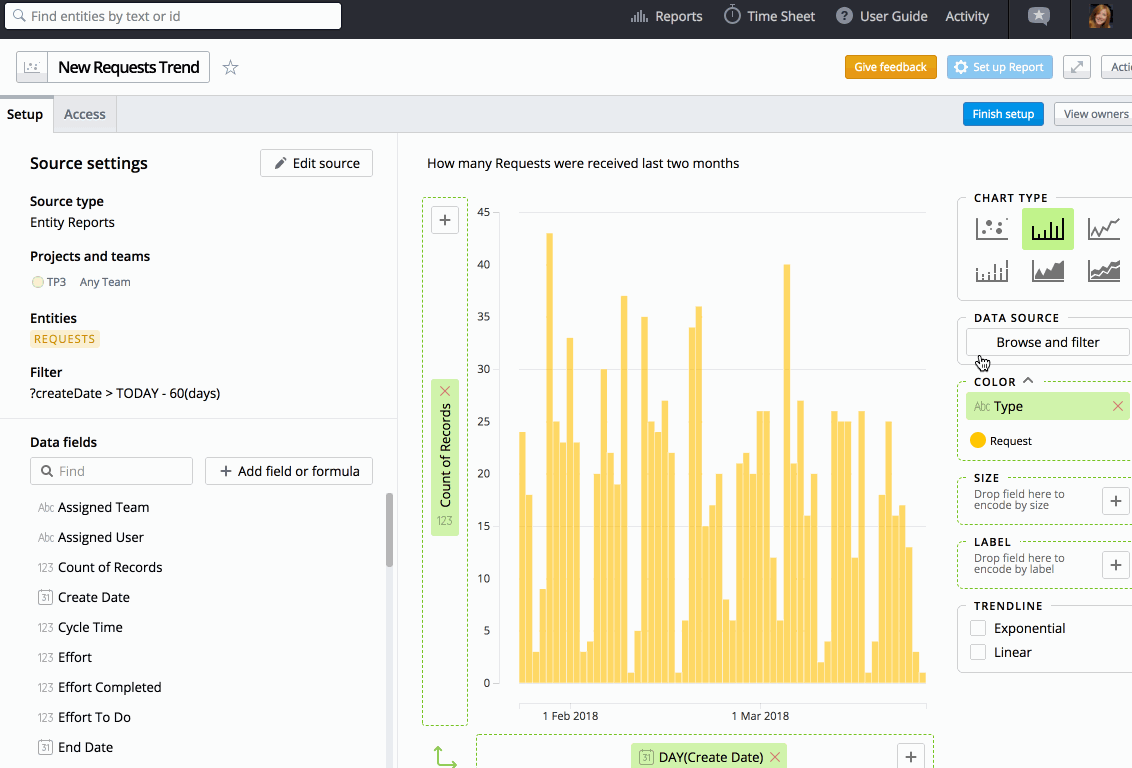Enable the Exponential trendline
Viewport: 1132px width, 768px height.
coord(978,628)
